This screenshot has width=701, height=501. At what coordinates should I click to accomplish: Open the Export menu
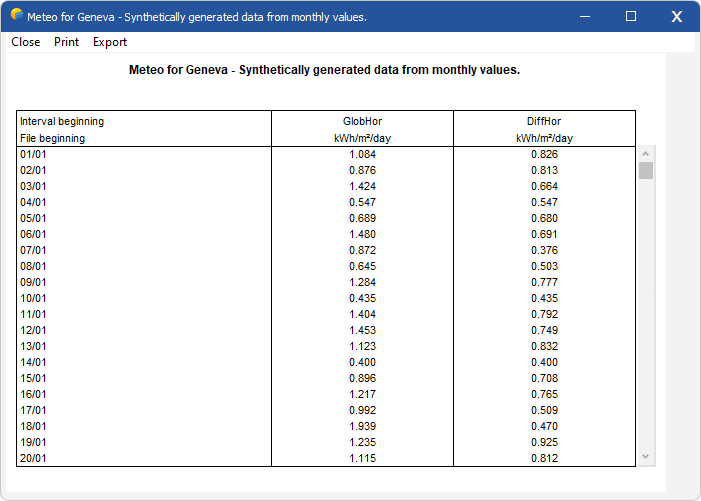tap(110, 42)
